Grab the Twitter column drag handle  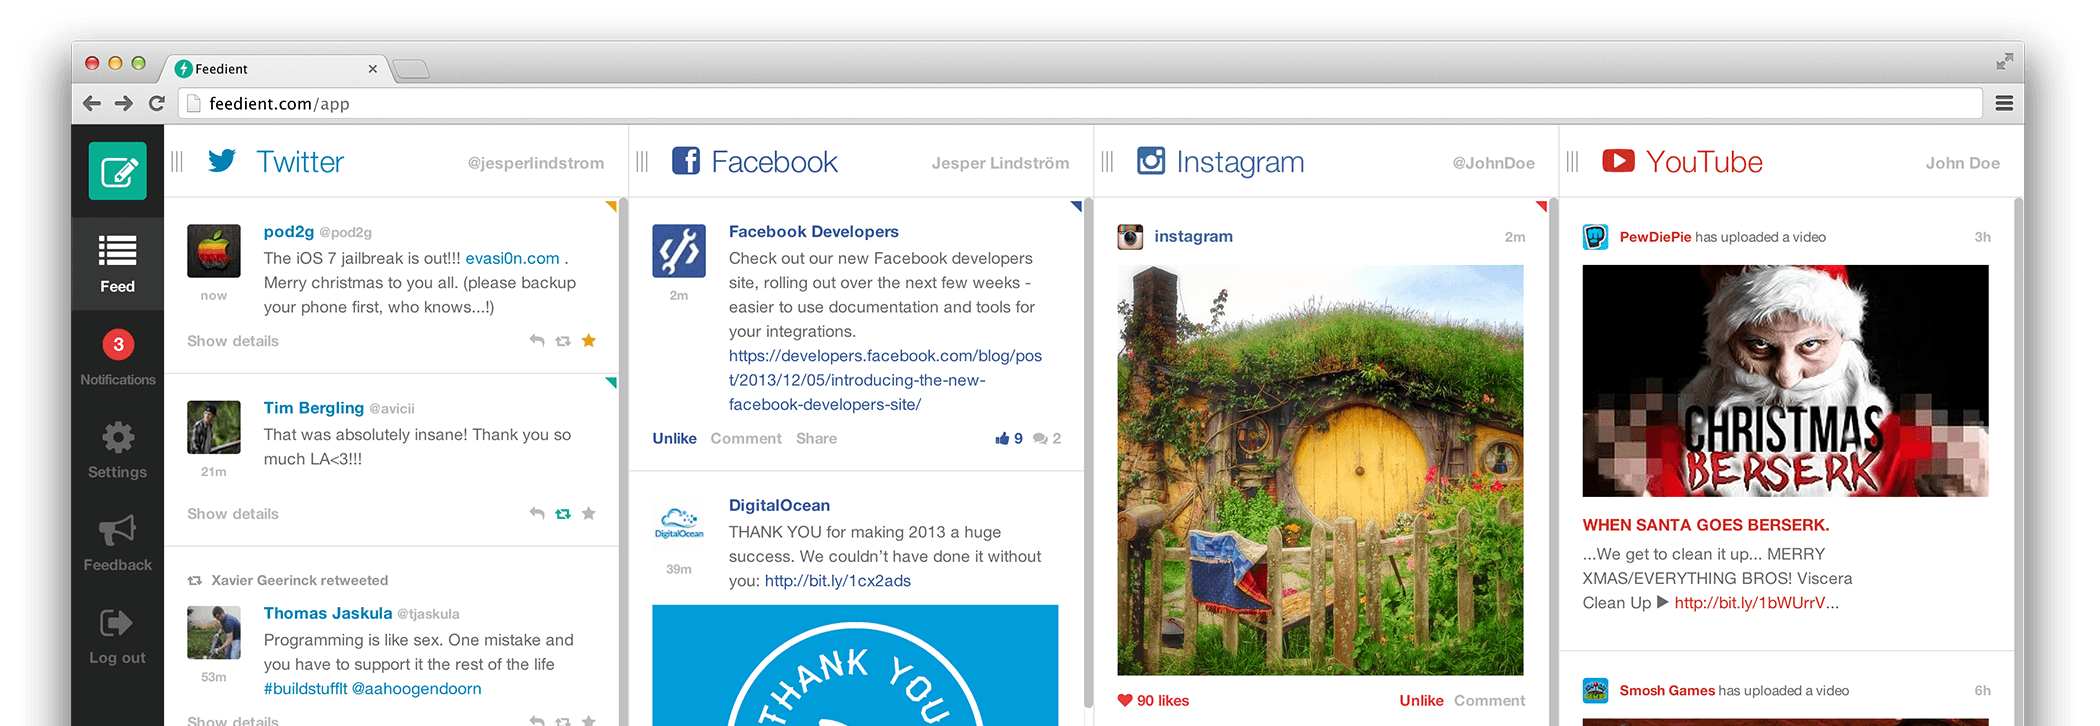tap(177, 162)
